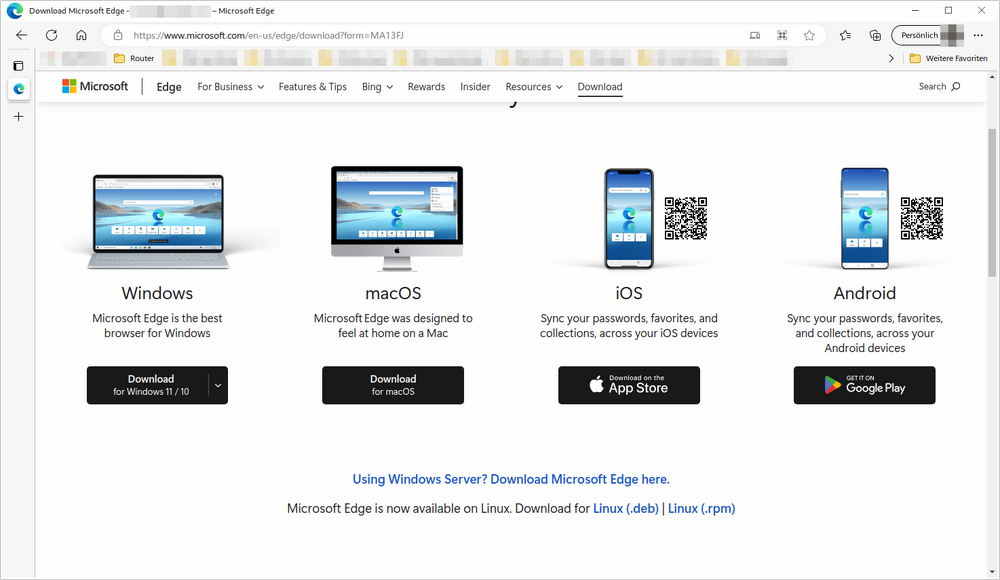Click the Android heading text
Viewport: 1000px width, 580px height.
tap(865, 293)
